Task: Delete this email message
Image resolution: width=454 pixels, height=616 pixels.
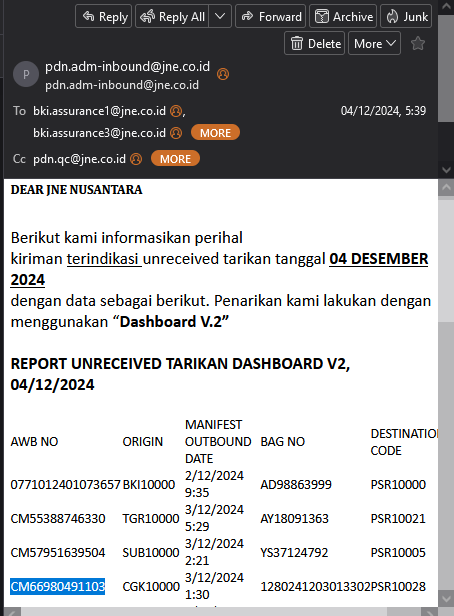Action: pos(314,43)
